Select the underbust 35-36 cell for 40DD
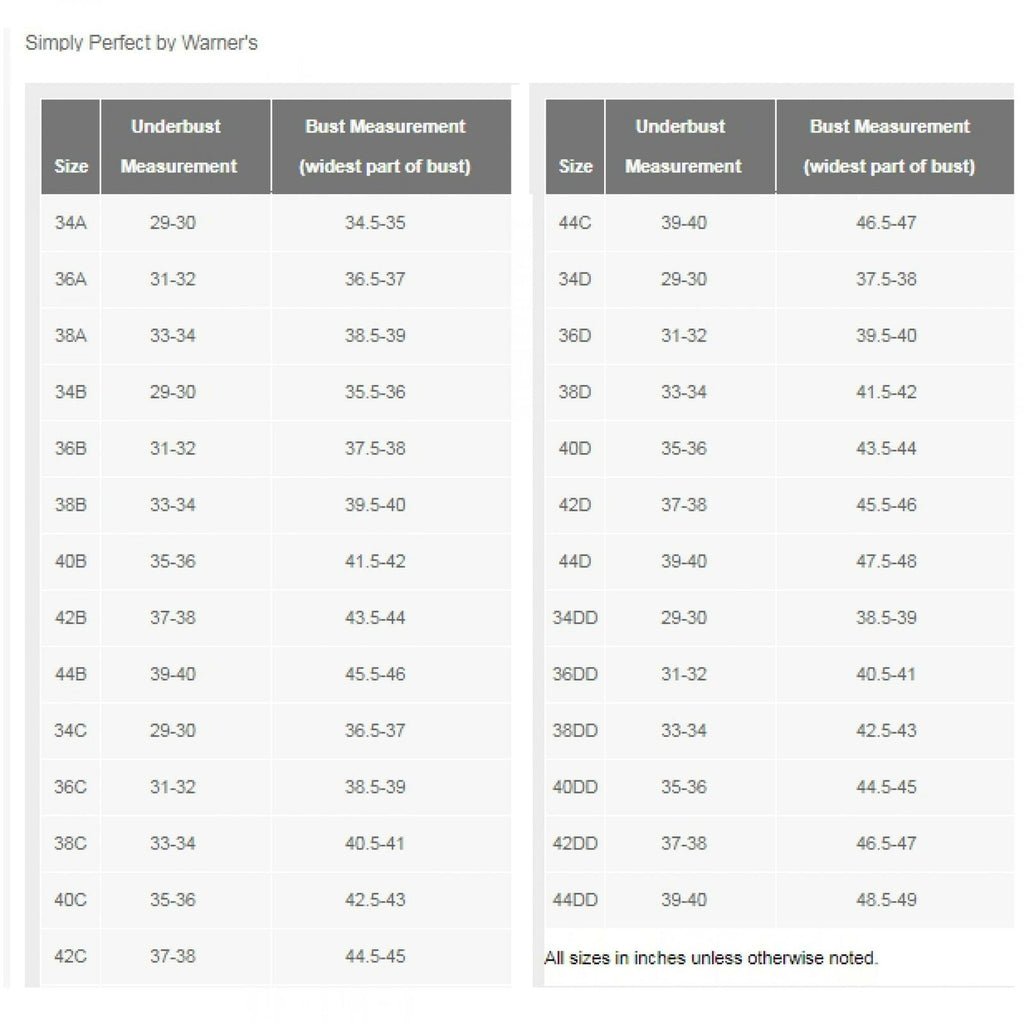 pyautogui.click(x=683, y=787)
